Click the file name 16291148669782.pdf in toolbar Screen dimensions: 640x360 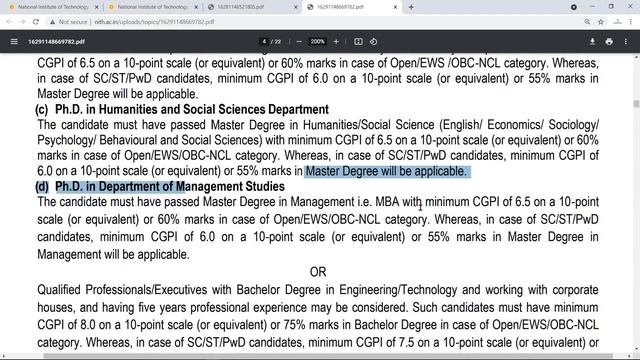click(x=56, y=42)
